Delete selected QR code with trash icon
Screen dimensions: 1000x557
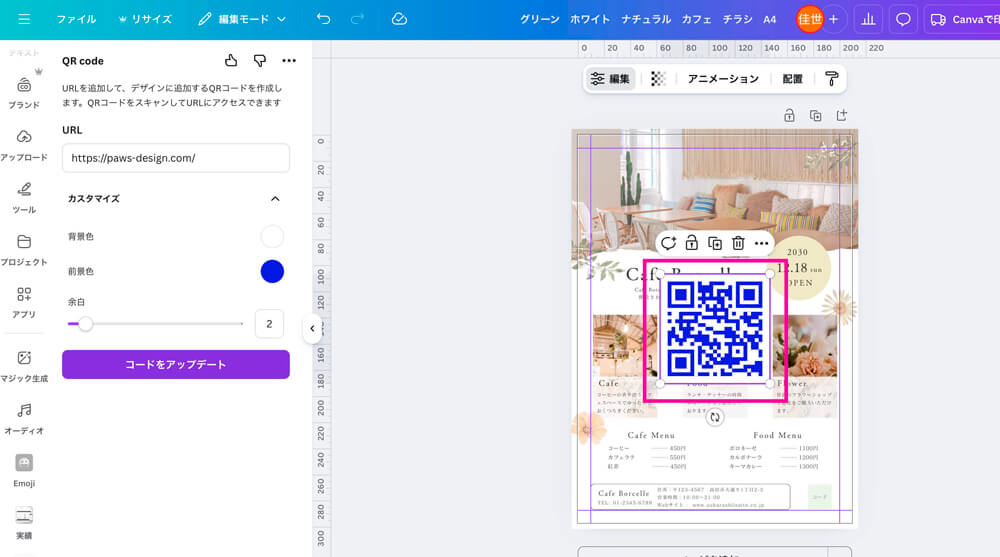pyautogui.click(x=738, y=243)
